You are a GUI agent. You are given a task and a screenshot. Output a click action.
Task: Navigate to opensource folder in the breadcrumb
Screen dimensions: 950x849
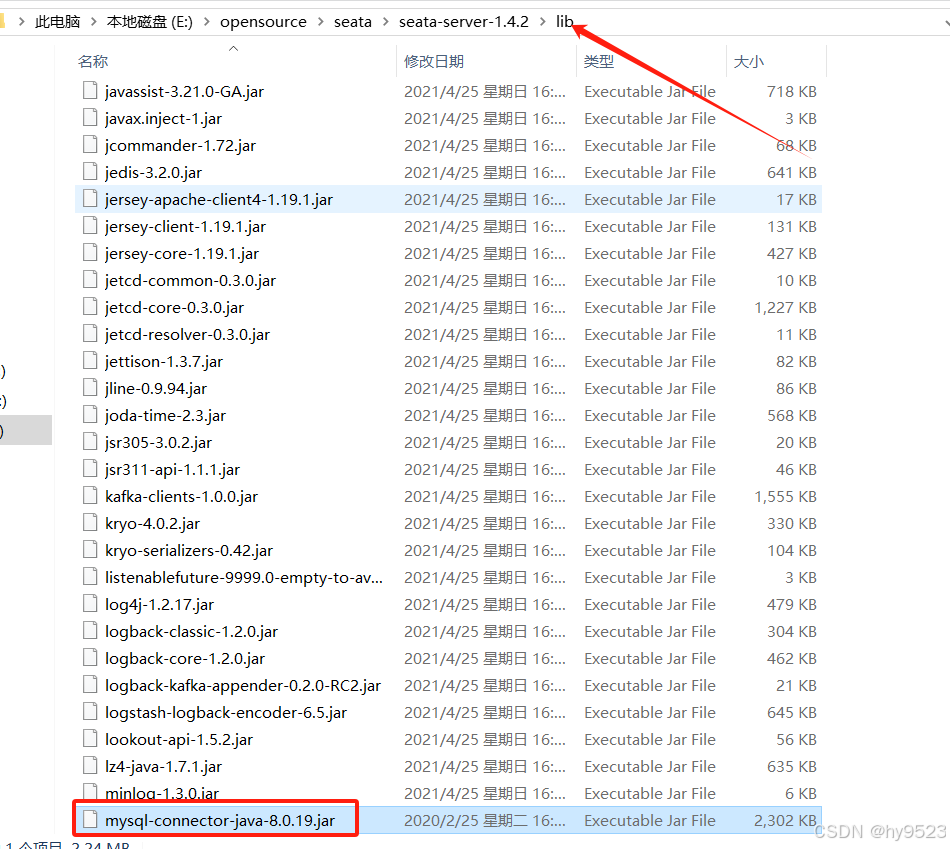[264, 22]
